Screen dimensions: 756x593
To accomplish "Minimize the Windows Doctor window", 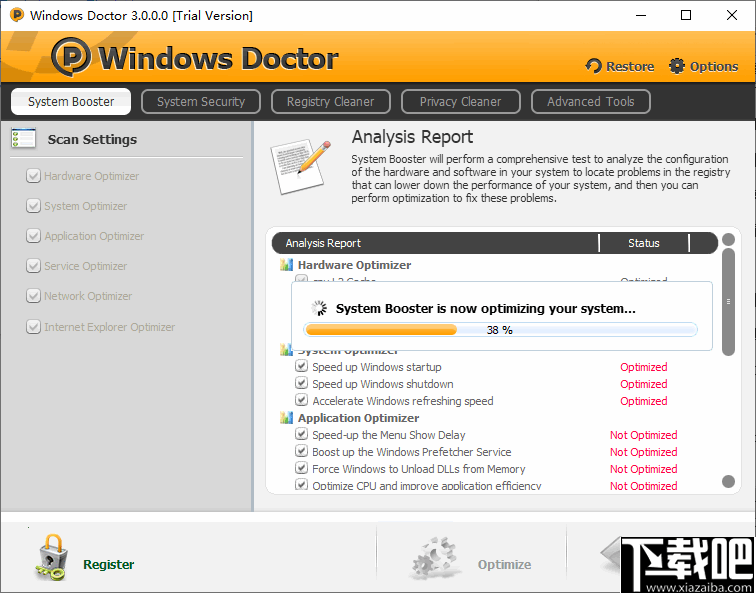I will click(641, 15).
